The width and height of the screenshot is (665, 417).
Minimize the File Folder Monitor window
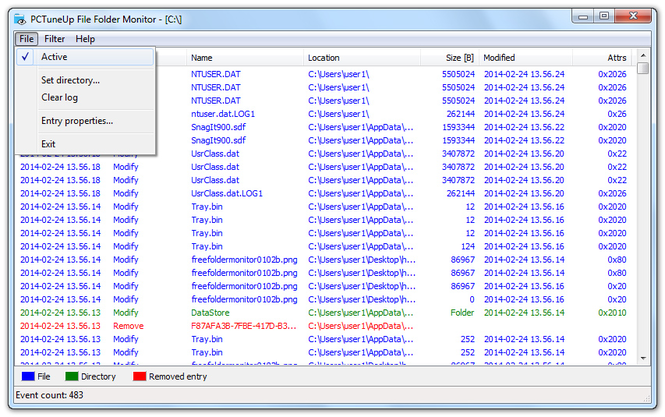coord(583,17)
